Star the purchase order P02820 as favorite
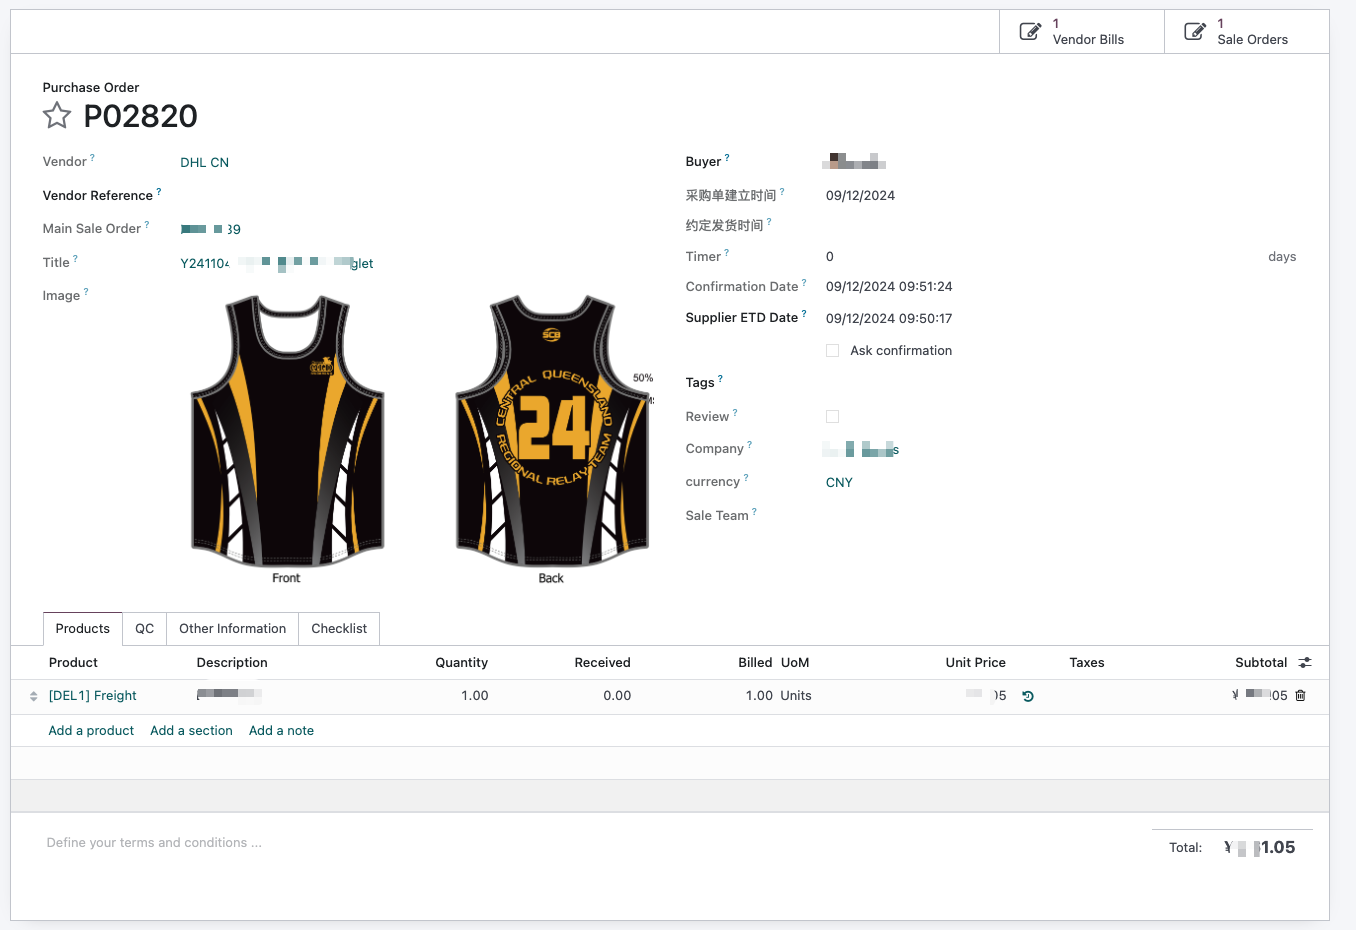Image resolution: width=1356 pixels, height=930 pixels. (x=57, y=116)
